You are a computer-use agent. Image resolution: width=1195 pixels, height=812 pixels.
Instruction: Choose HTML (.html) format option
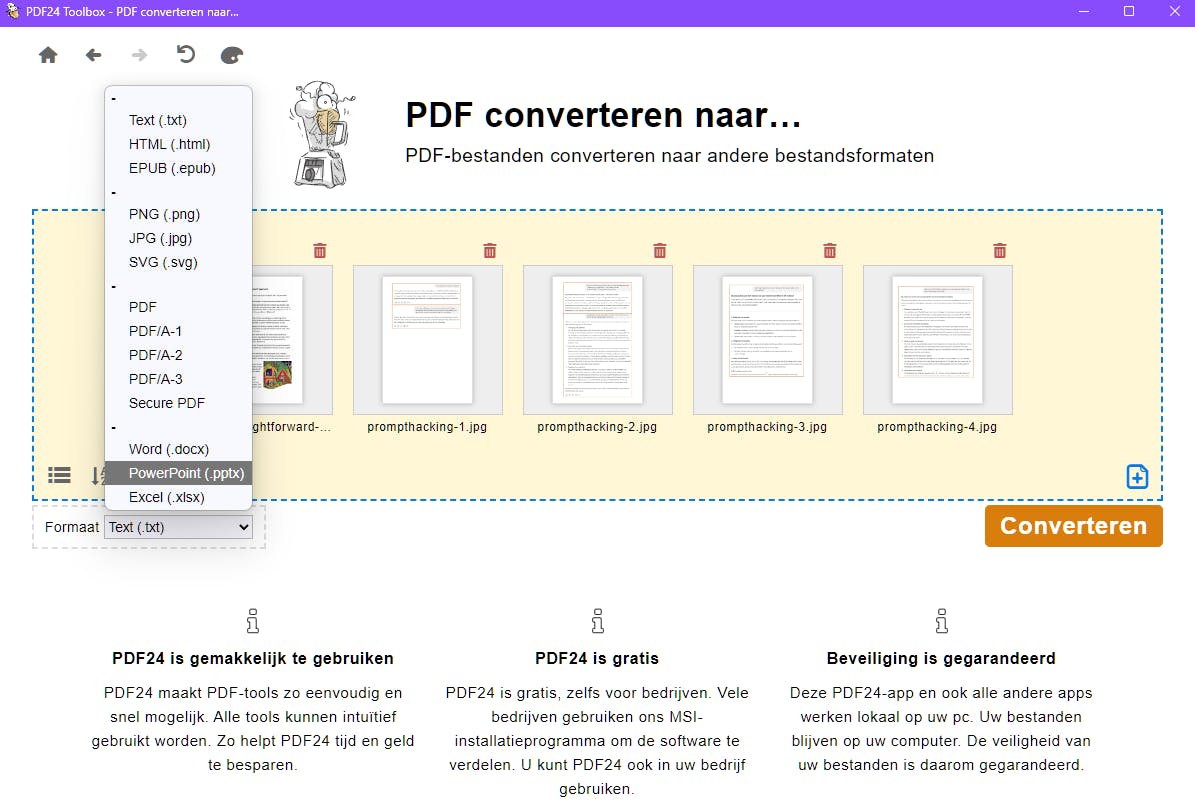click(x=178, y=144)
